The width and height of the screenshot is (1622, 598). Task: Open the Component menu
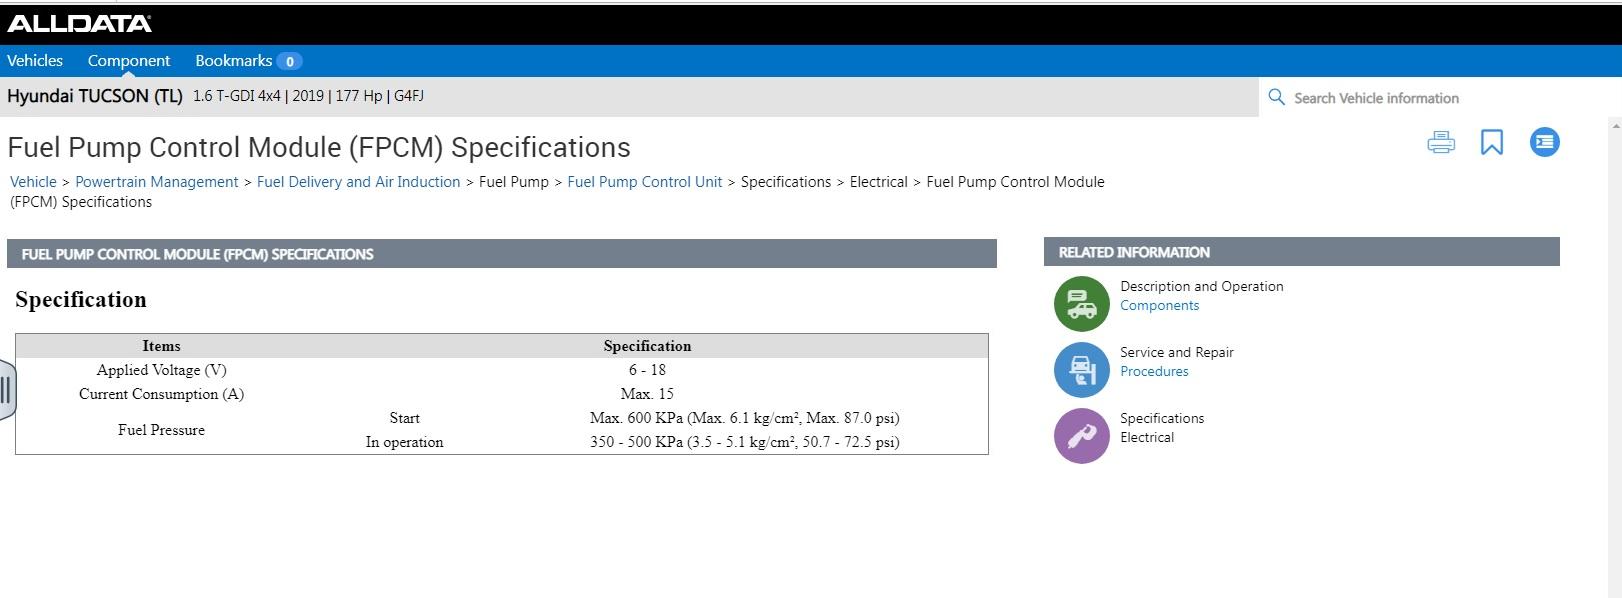[x=129, y=61]
